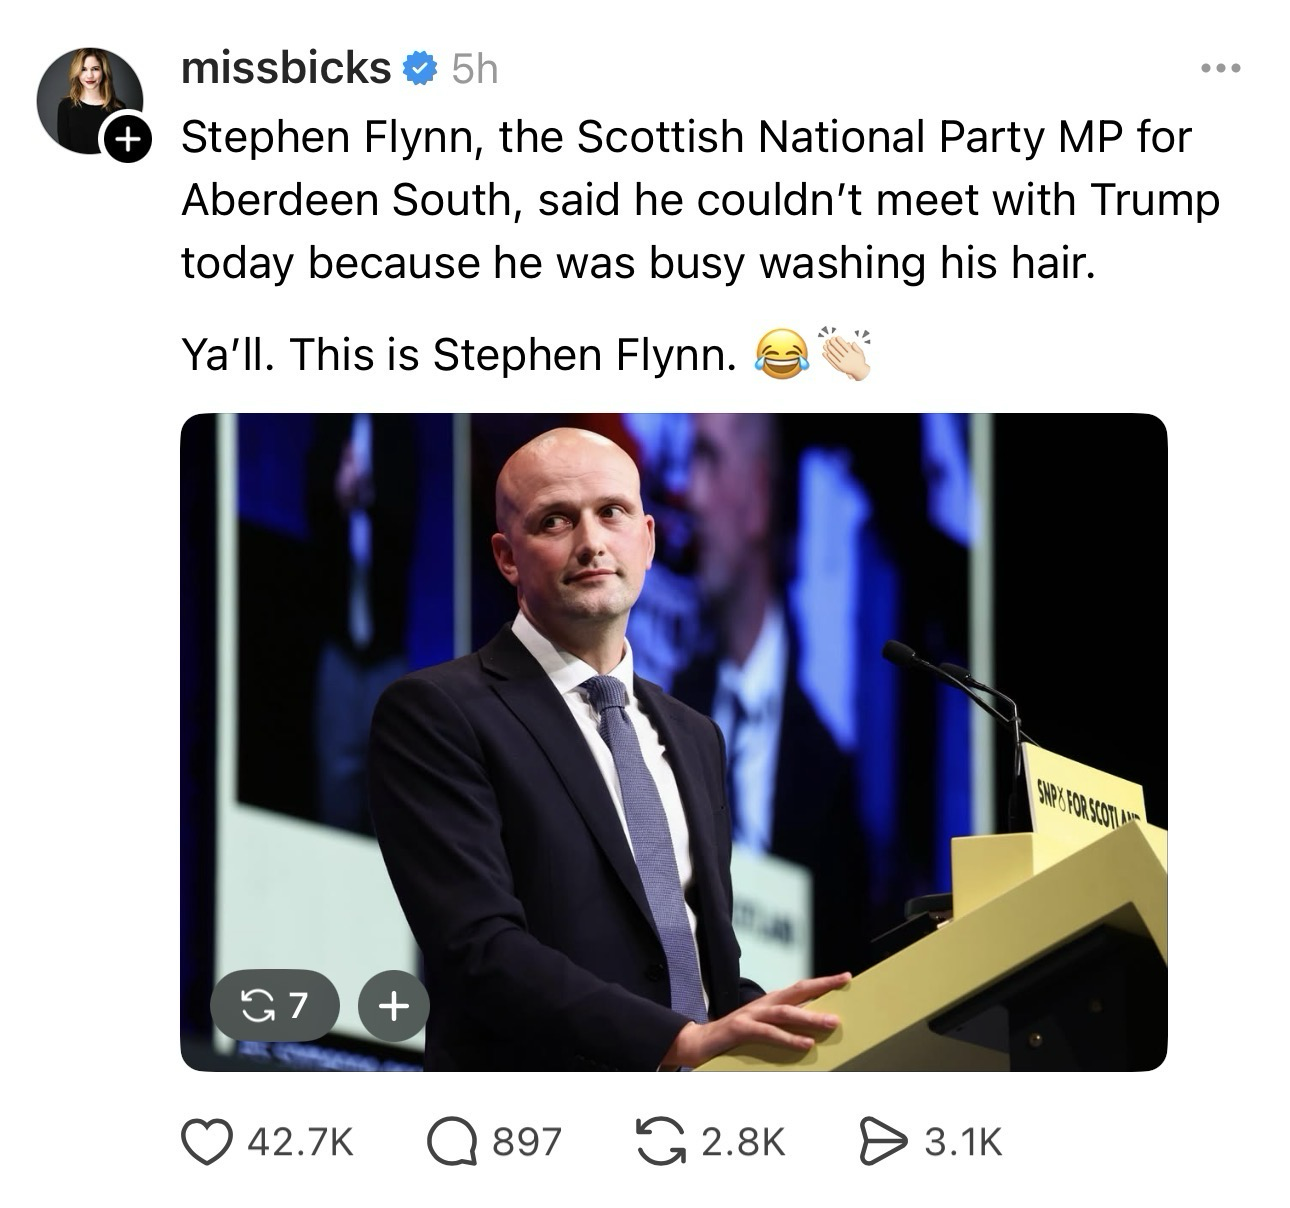Viewport: 1290px width, 1208px height.
Task: Open the Stephen Flynn podium photo
Action: pyautogui.click(x=673, y=741)
